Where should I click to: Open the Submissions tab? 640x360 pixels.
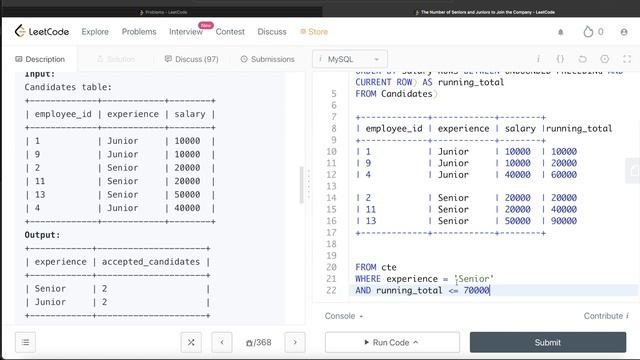pyautogui.click(x=267, y=59)
